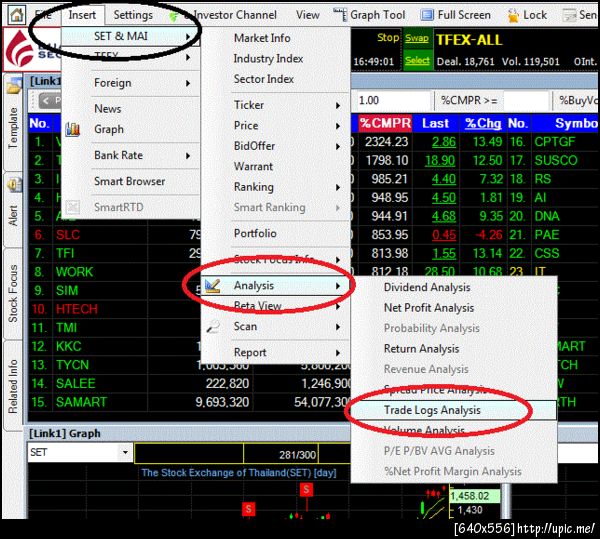Click the Full Screen icon
The width and height of the screenshot is (600, 539).
click(427, 15)
